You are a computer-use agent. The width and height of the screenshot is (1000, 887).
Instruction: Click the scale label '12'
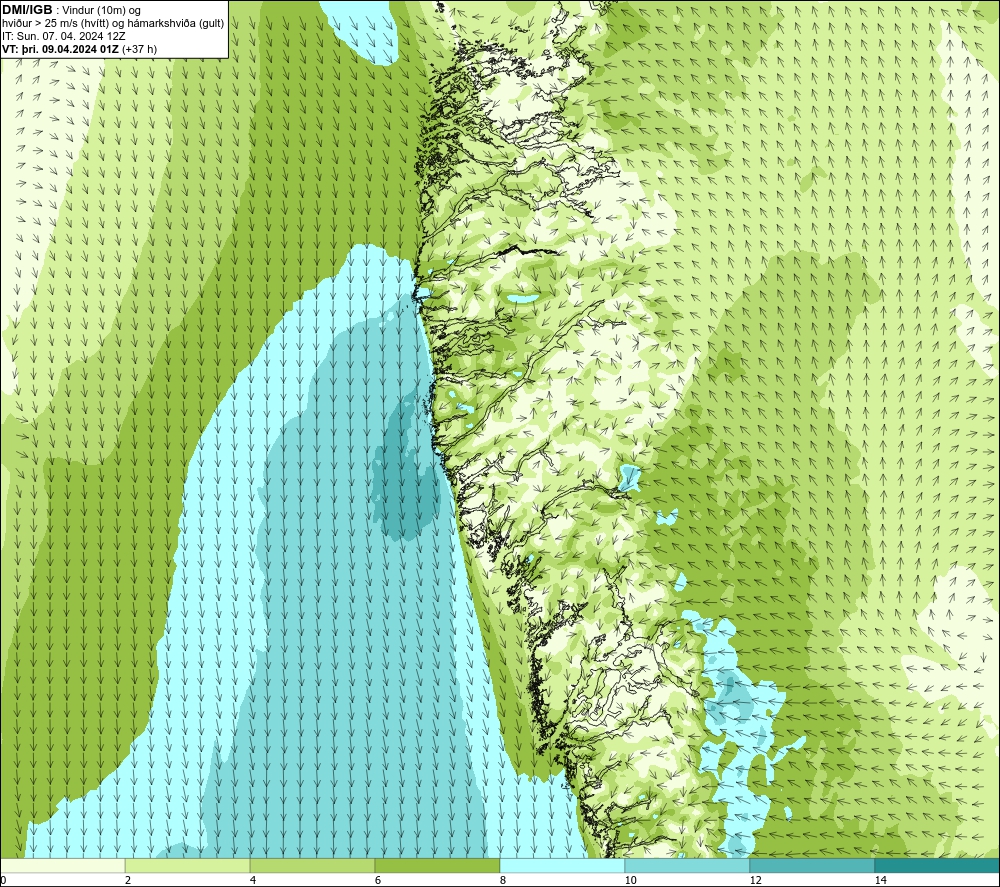(x=755, y=880)
